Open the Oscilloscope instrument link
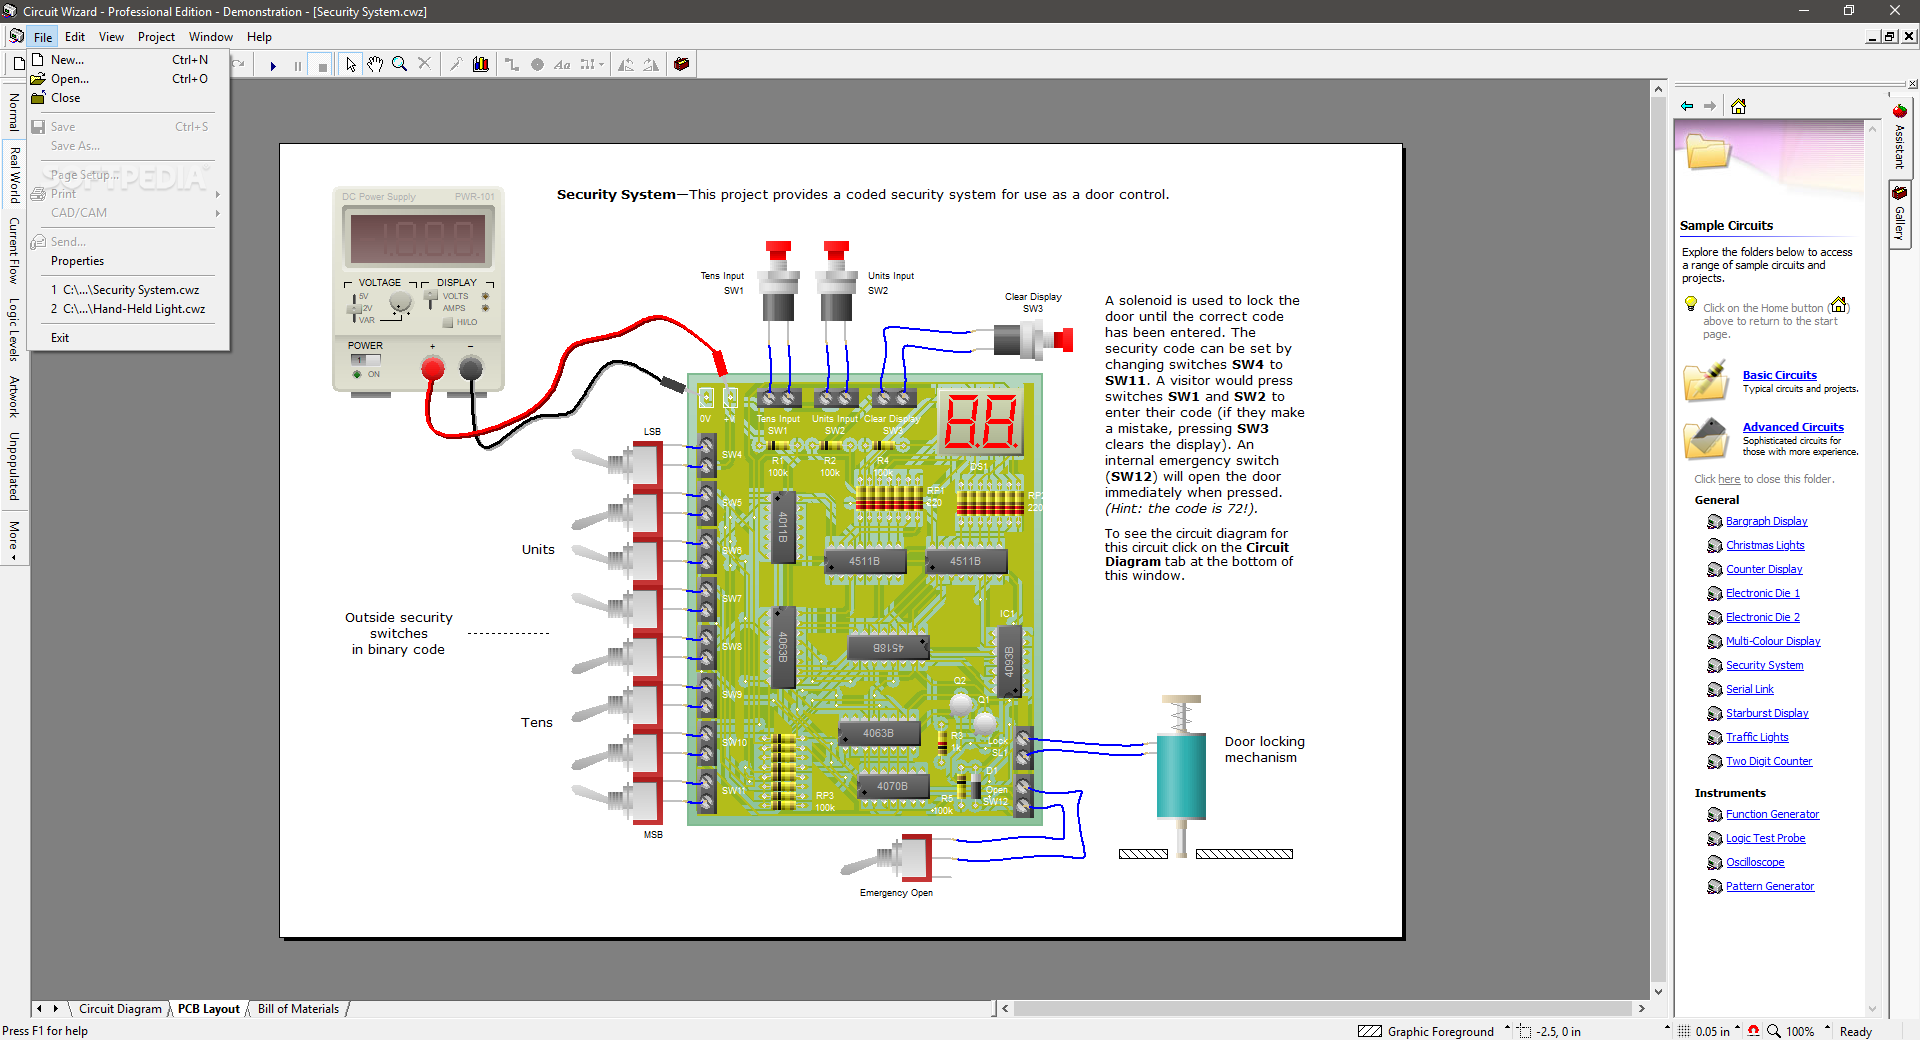1920x1040 pixels. coord(1755,863)
